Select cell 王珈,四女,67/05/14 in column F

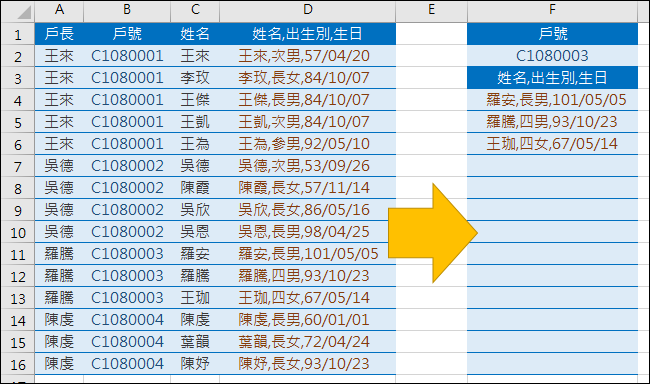pyautogui.click(x=552, y=144)
